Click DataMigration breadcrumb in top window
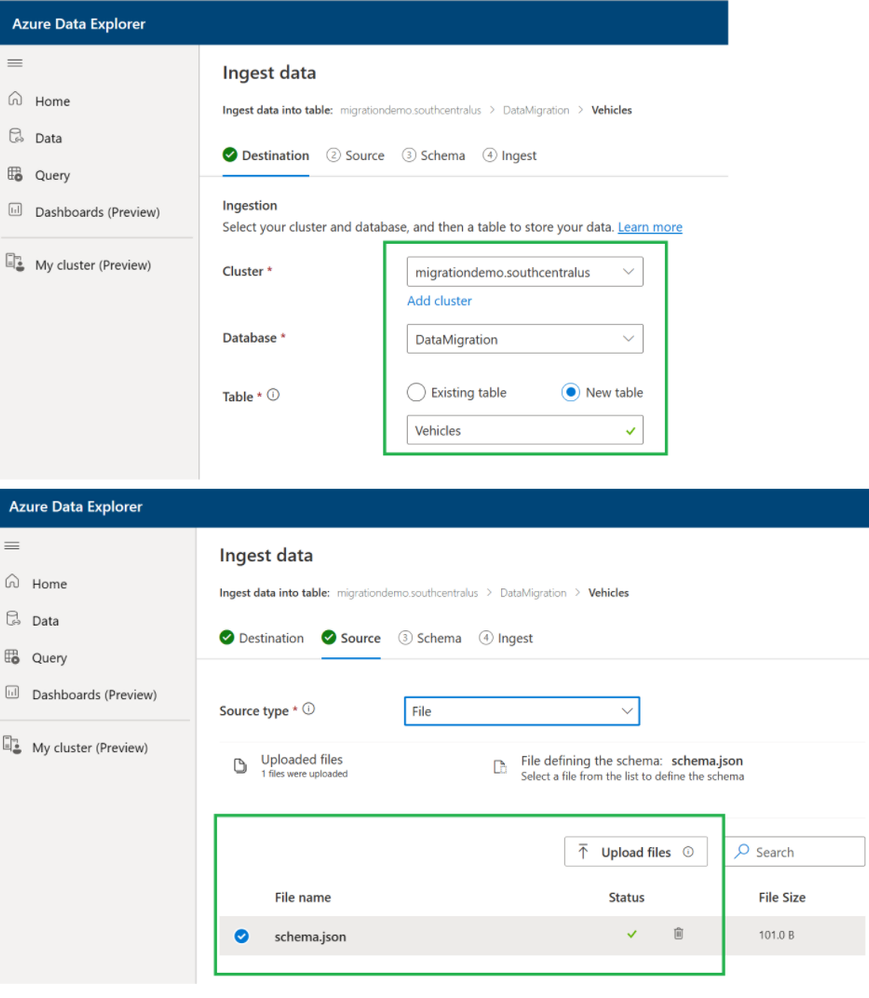869x998 pixels. coord(536,110)
